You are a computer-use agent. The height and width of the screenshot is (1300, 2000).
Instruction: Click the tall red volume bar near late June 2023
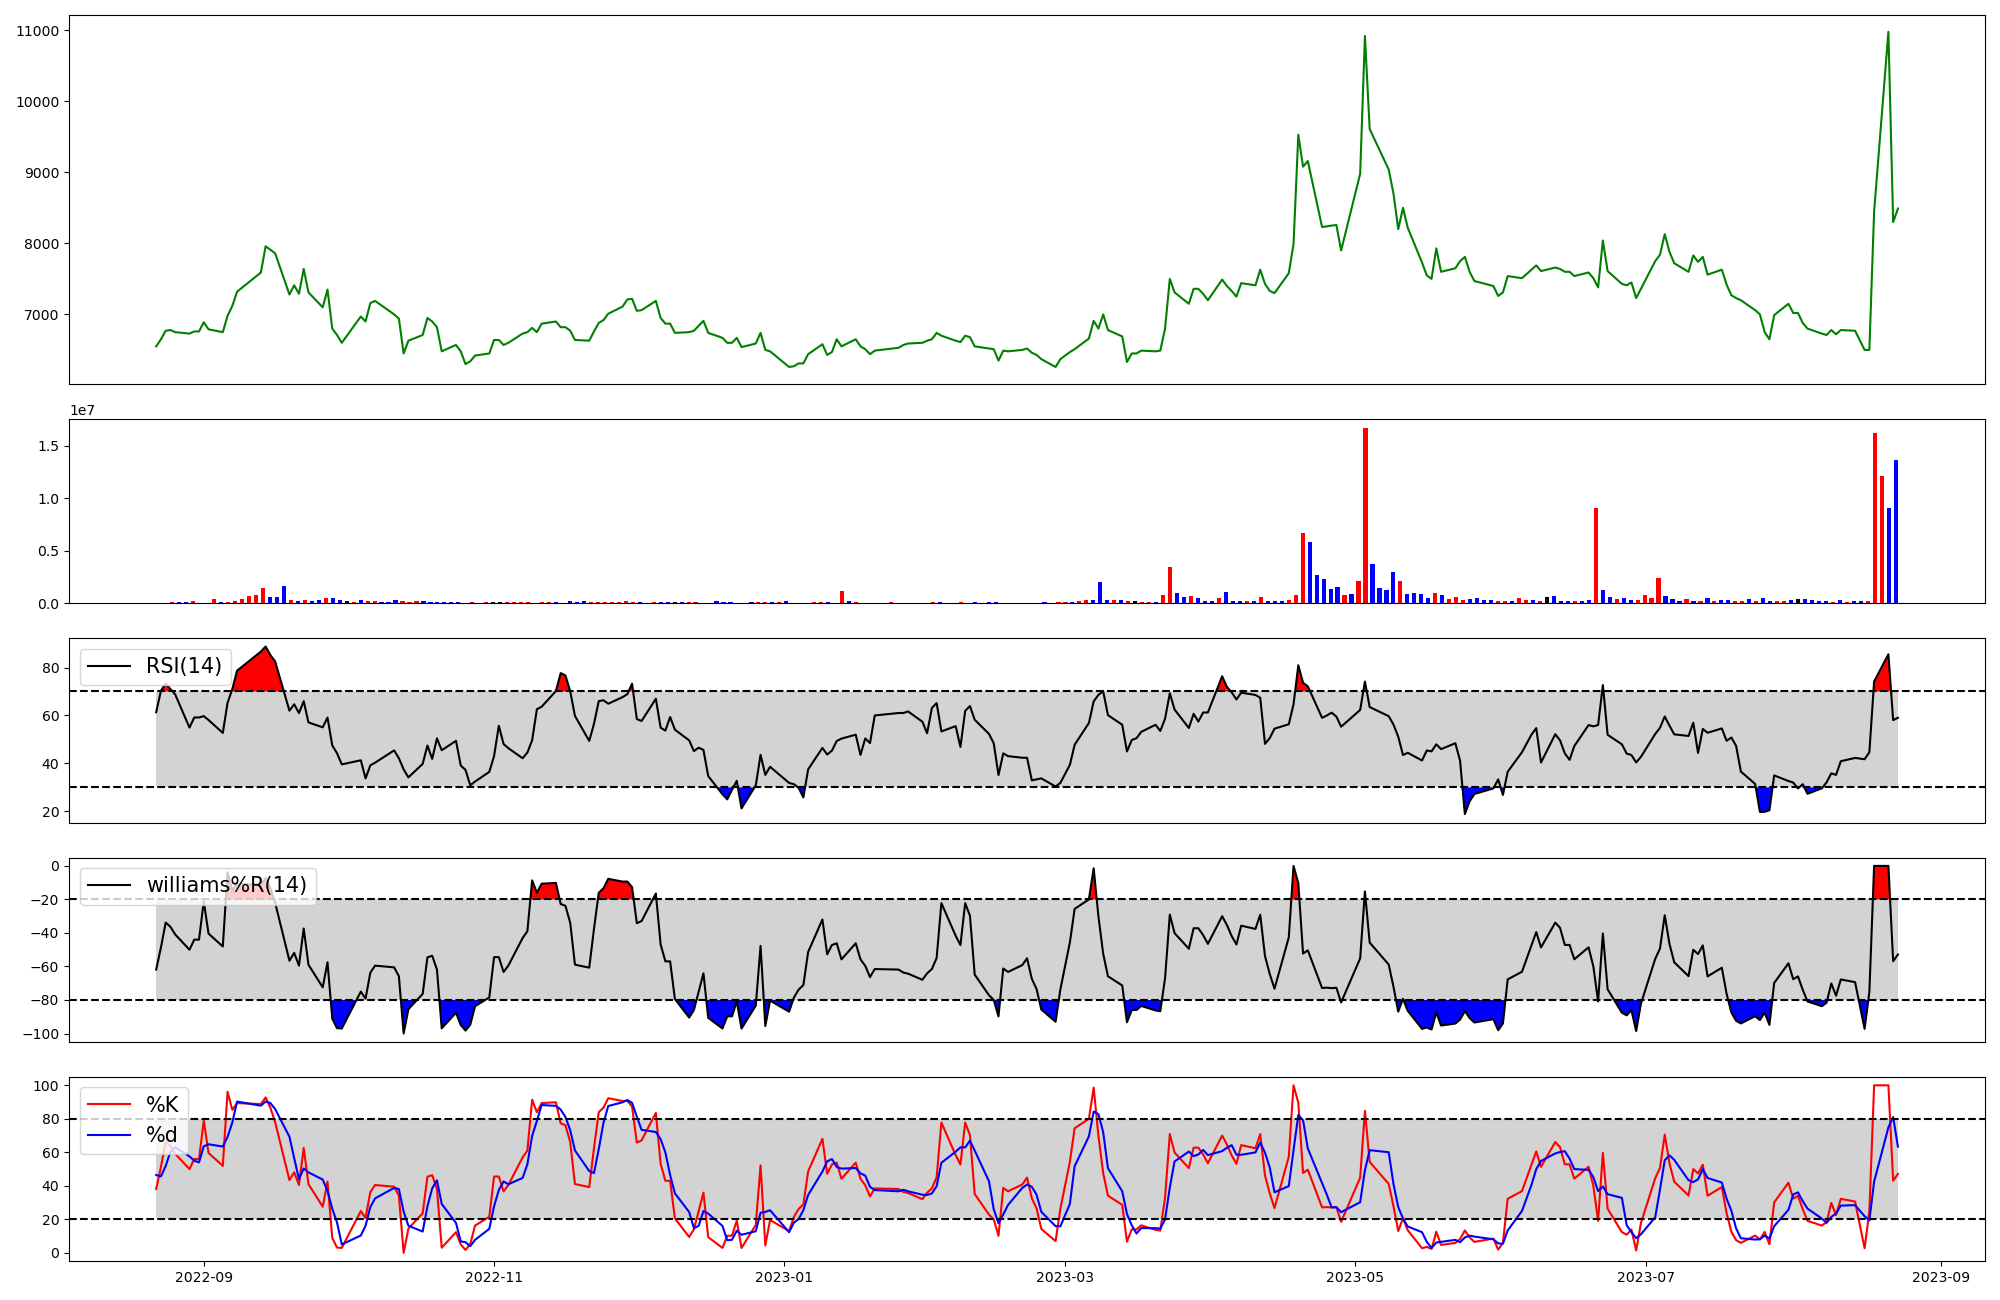[x=1596, y=555]
